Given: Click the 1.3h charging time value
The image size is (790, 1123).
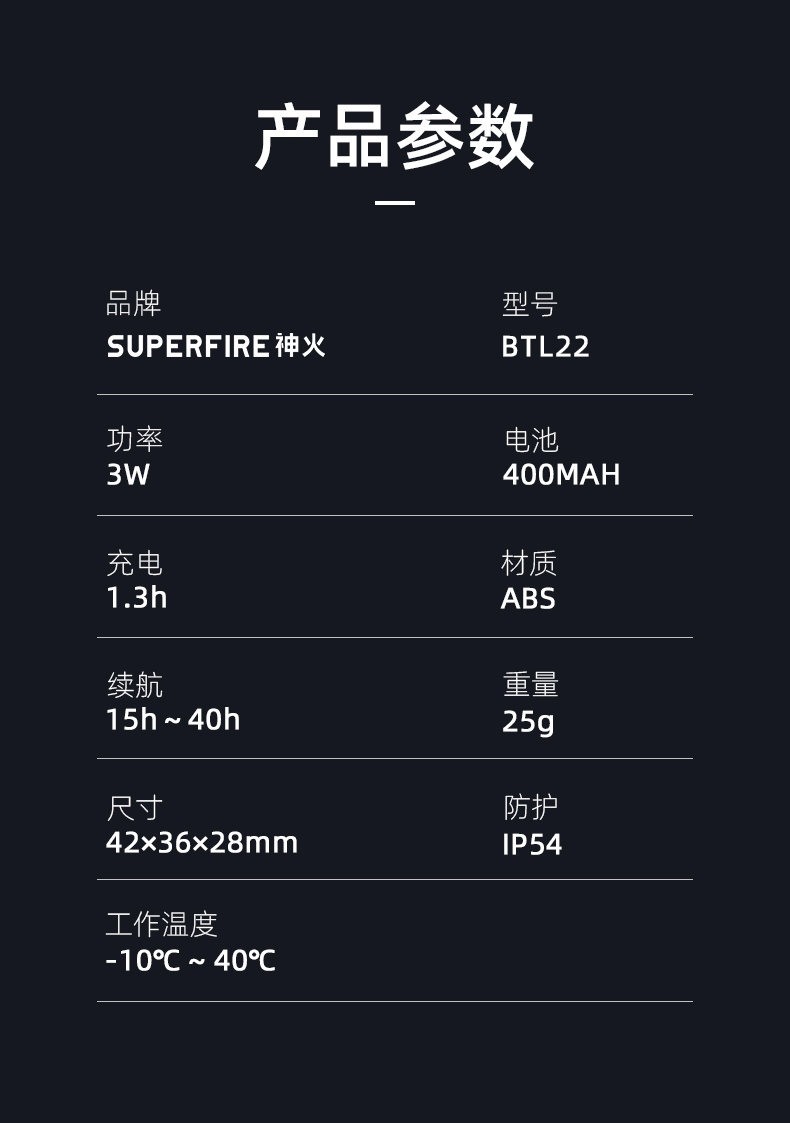Looking at the screenshot, I should 136,597.
